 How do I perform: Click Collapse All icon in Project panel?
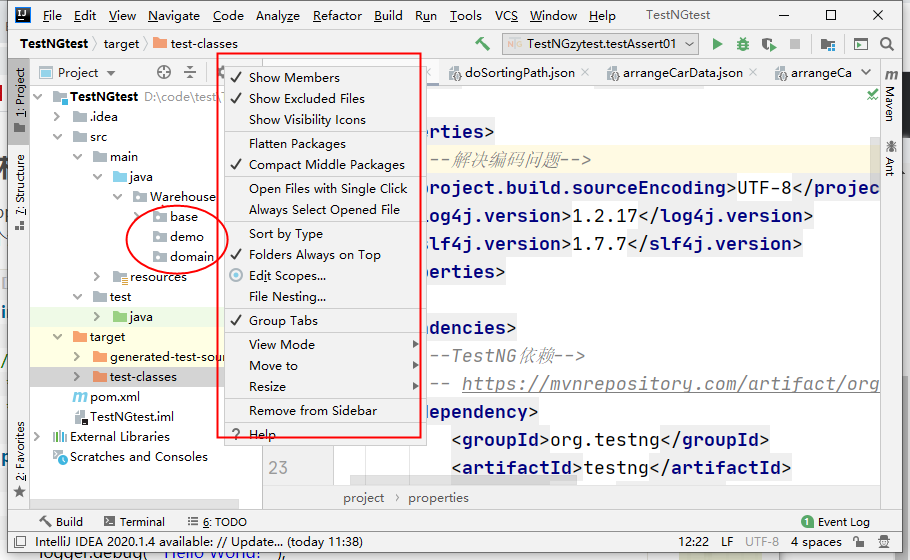190,72
